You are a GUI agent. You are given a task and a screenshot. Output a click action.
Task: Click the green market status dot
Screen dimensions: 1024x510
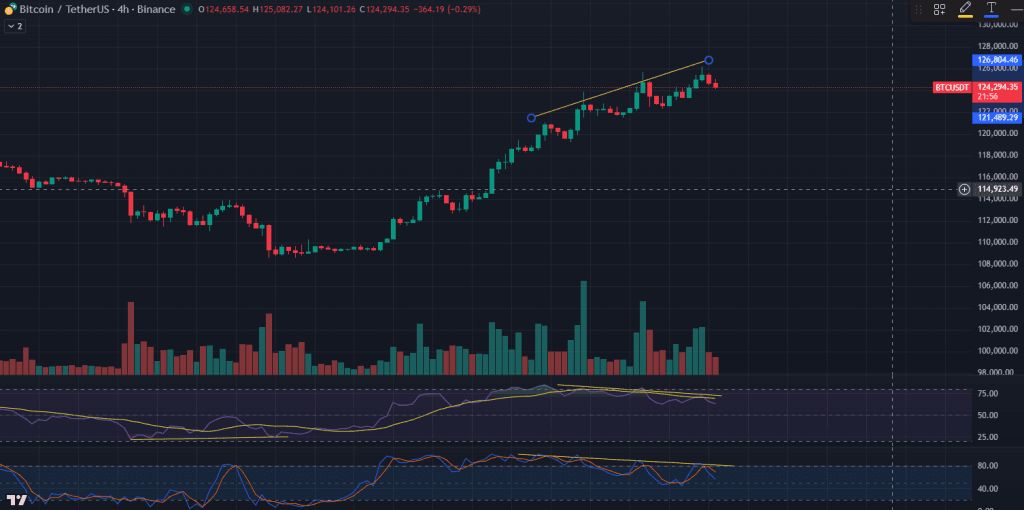coord(188,9)
